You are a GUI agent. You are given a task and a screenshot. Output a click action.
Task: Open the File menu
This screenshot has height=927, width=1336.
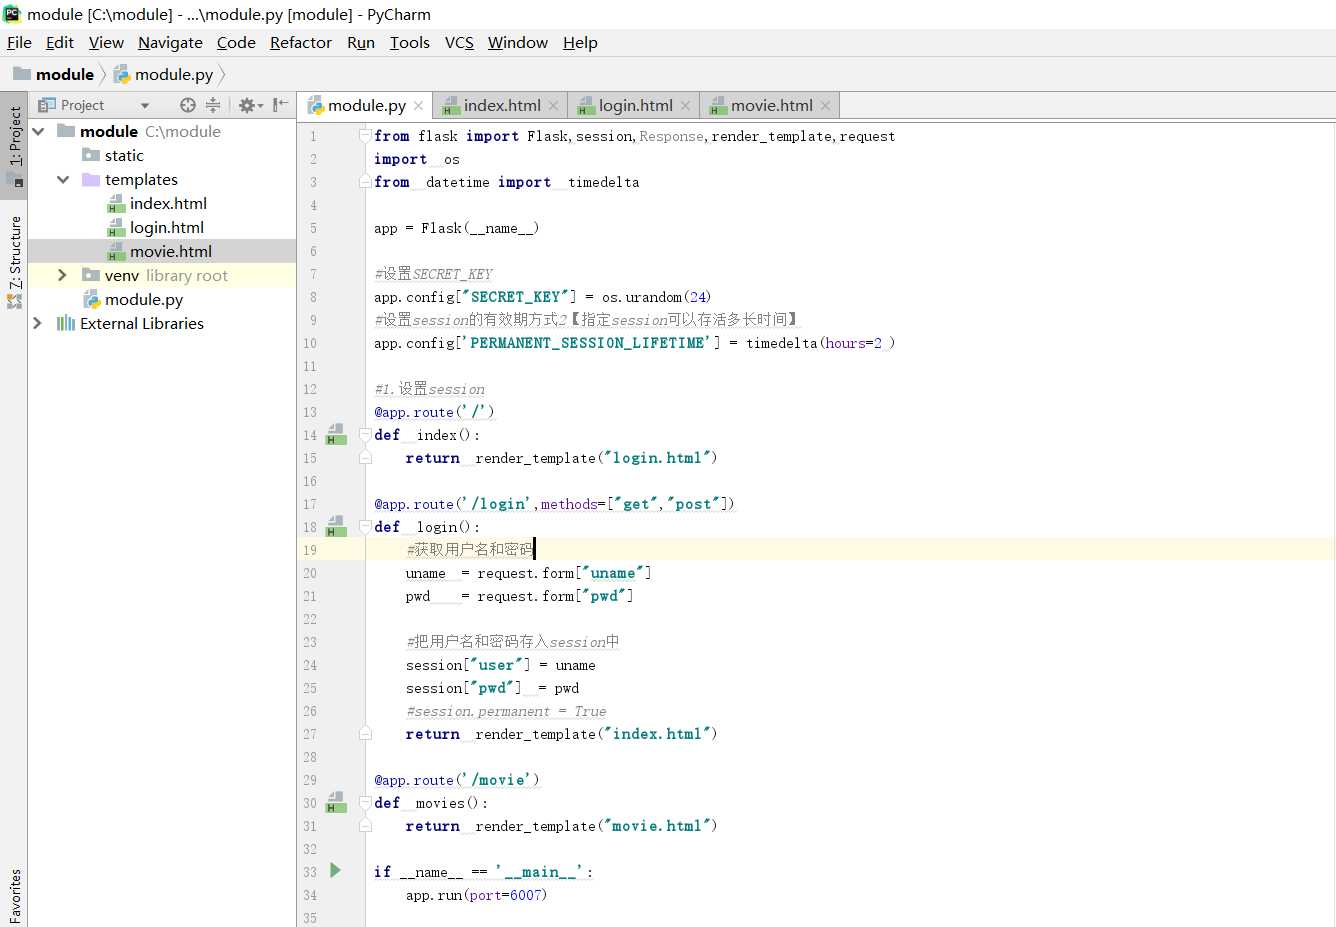click(x=19, y=42)
